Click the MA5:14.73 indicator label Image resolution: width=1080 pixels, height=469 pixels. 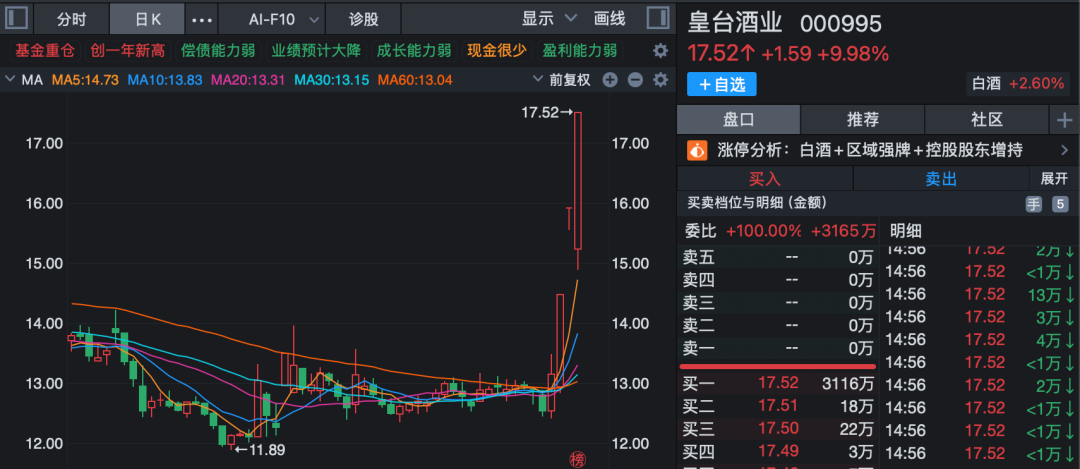pos(85,80)
